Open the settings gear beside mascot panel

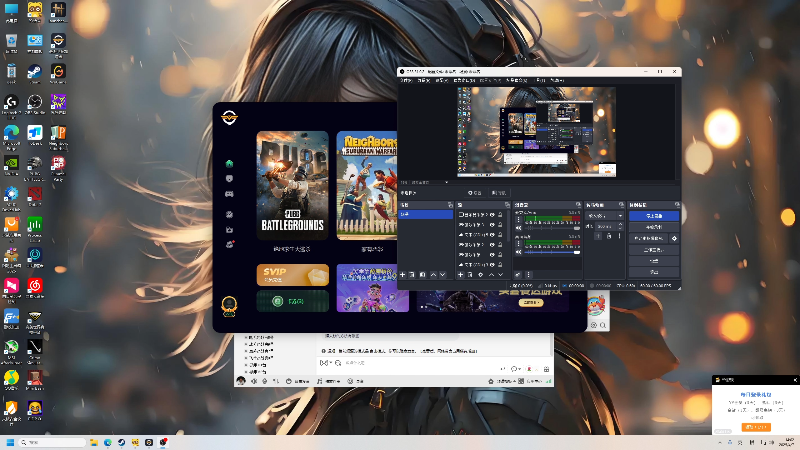point(594,325)
